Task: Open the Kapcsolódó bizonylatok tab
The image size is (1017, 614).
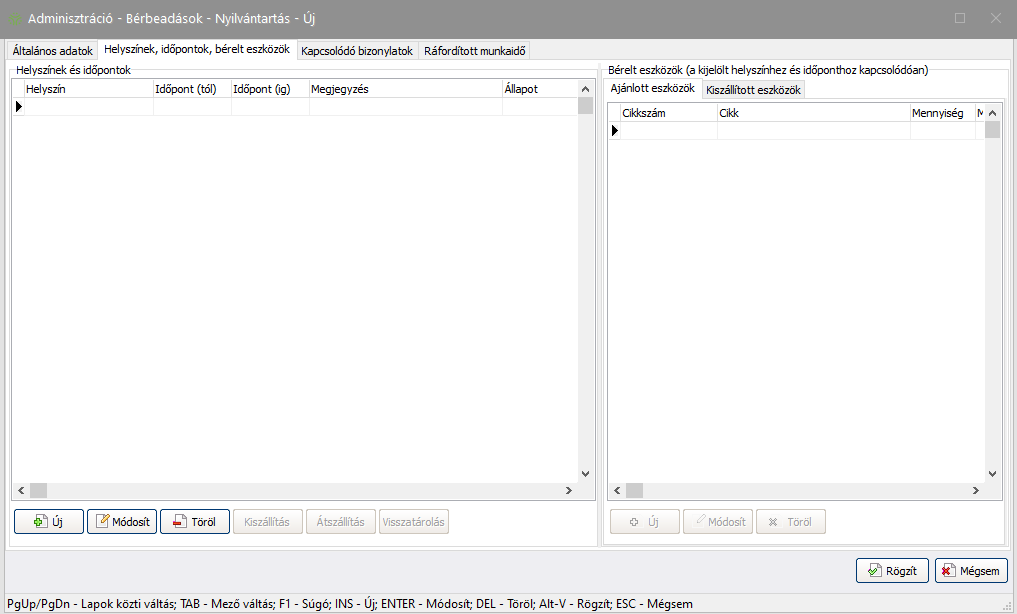Action: point(357,51)
